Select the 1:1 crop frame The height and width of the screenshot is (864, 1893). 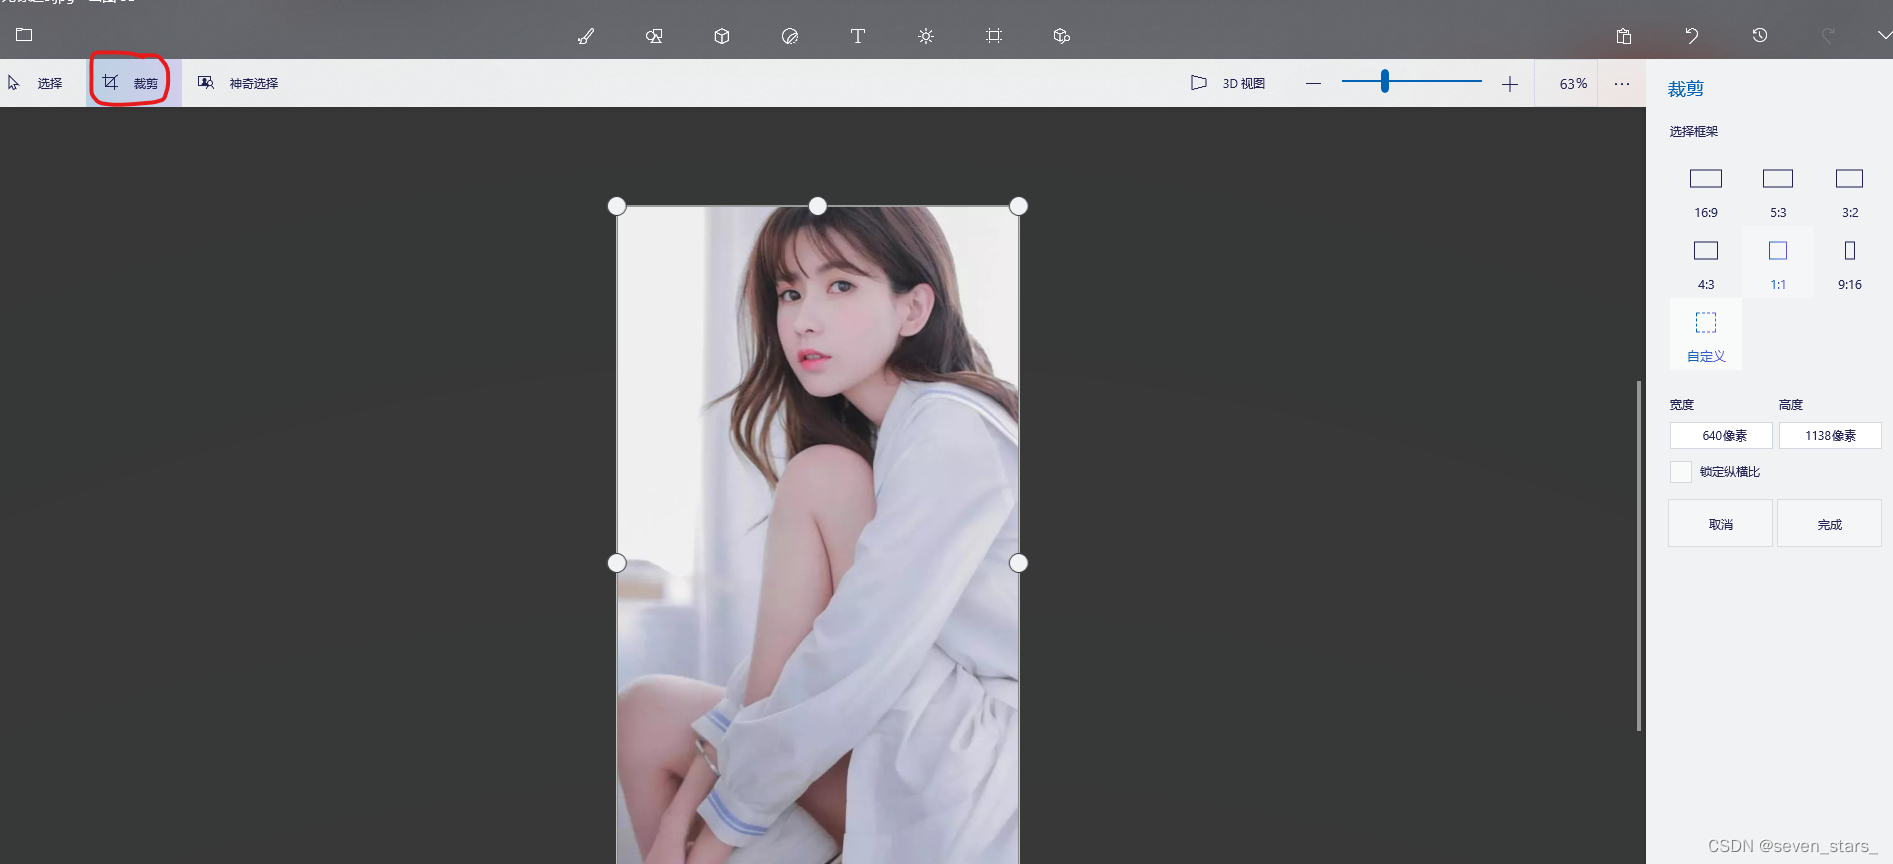click(1778, 263)
